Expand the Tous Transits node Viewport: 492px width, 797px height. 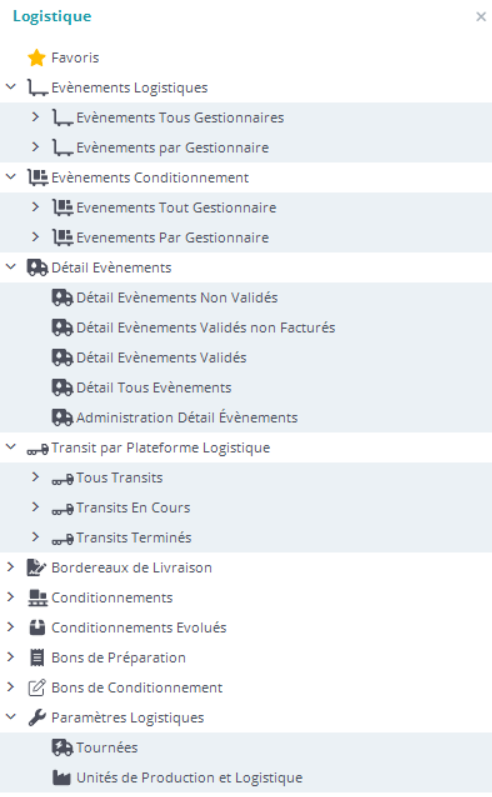pyautogui.click(x=35, y=477)
